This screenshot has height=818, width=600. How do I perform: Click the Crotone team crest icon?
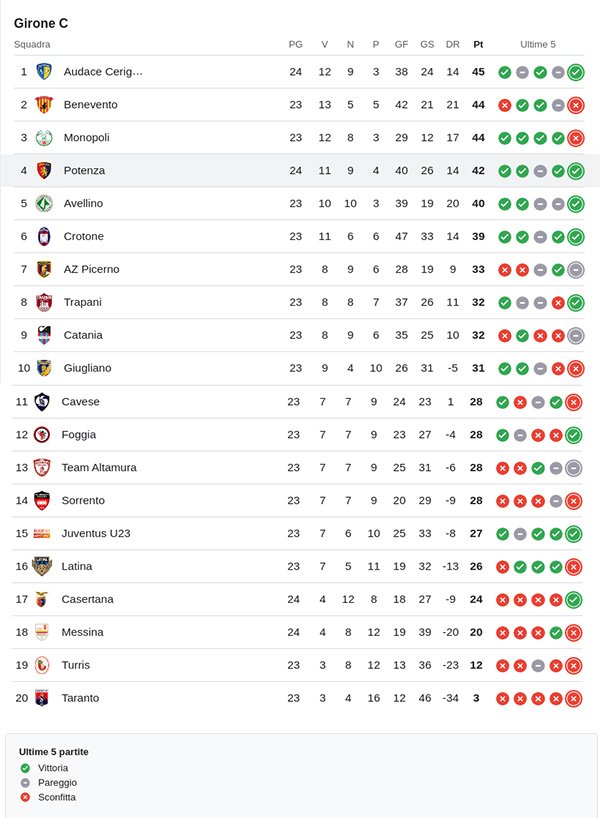[43, 237]
